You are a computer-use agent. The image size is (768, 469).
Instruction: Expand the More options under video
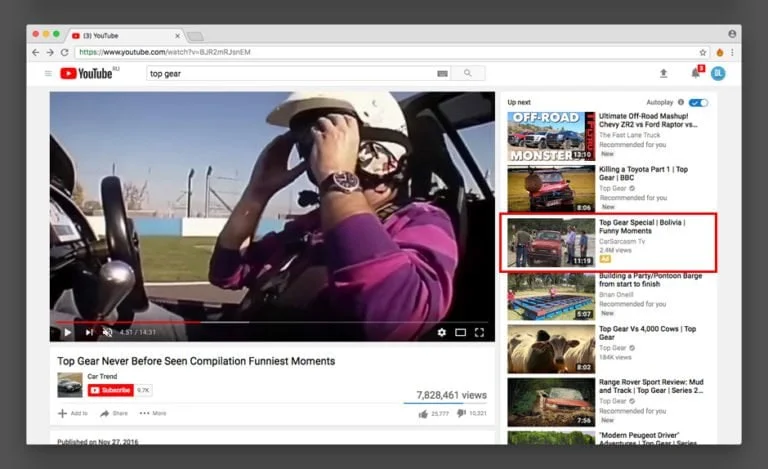click(153, 413)
